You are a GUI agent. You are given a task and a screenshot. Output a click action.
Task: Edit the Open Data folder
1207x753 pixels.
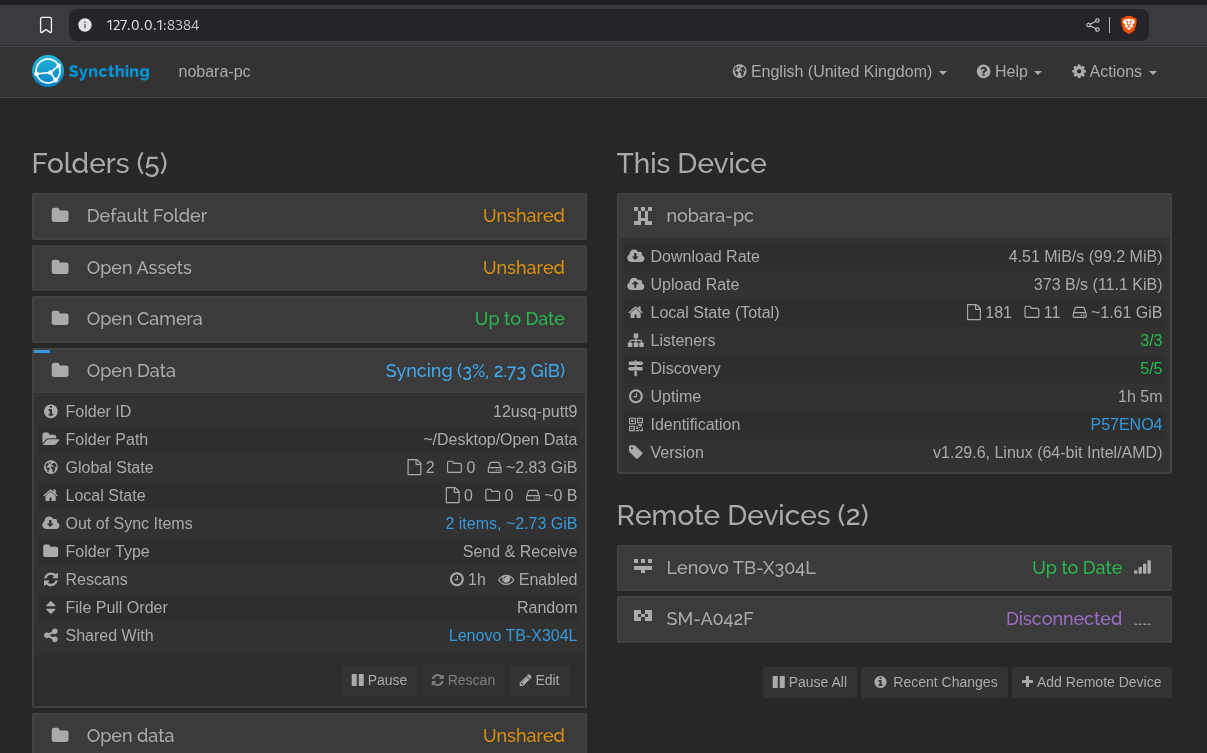pos(540,680)
